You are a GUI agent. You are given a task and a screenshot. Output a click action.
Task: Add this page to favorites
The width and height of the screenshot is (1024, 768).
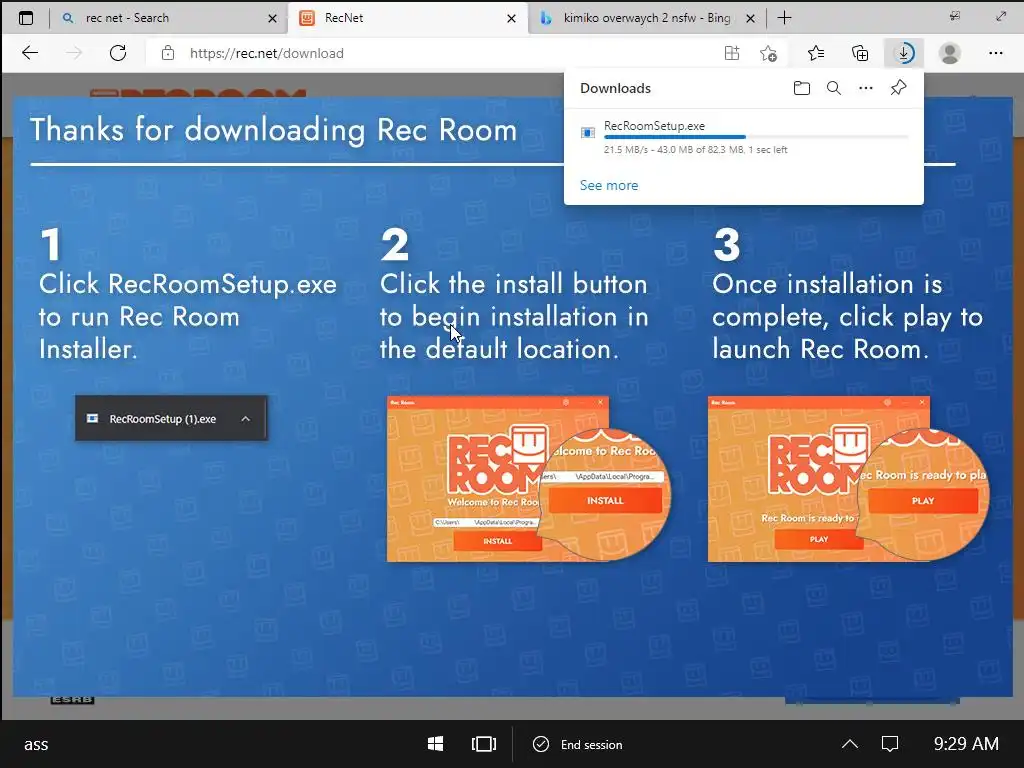coord(769,53)
